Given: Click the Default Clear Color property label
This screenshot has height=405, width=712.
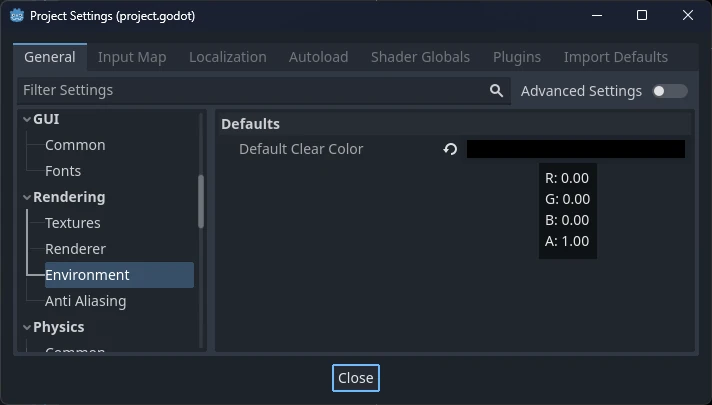Looking at the screenshot, I should click(x=301, y=149).
